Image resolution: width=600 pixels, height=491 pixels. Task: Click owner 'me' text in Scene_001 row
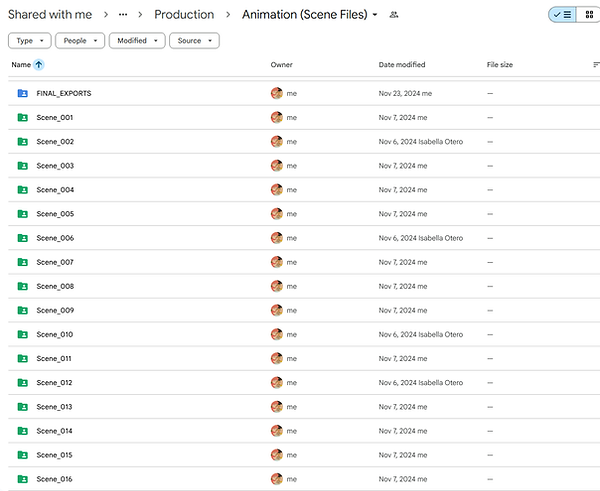292,117
